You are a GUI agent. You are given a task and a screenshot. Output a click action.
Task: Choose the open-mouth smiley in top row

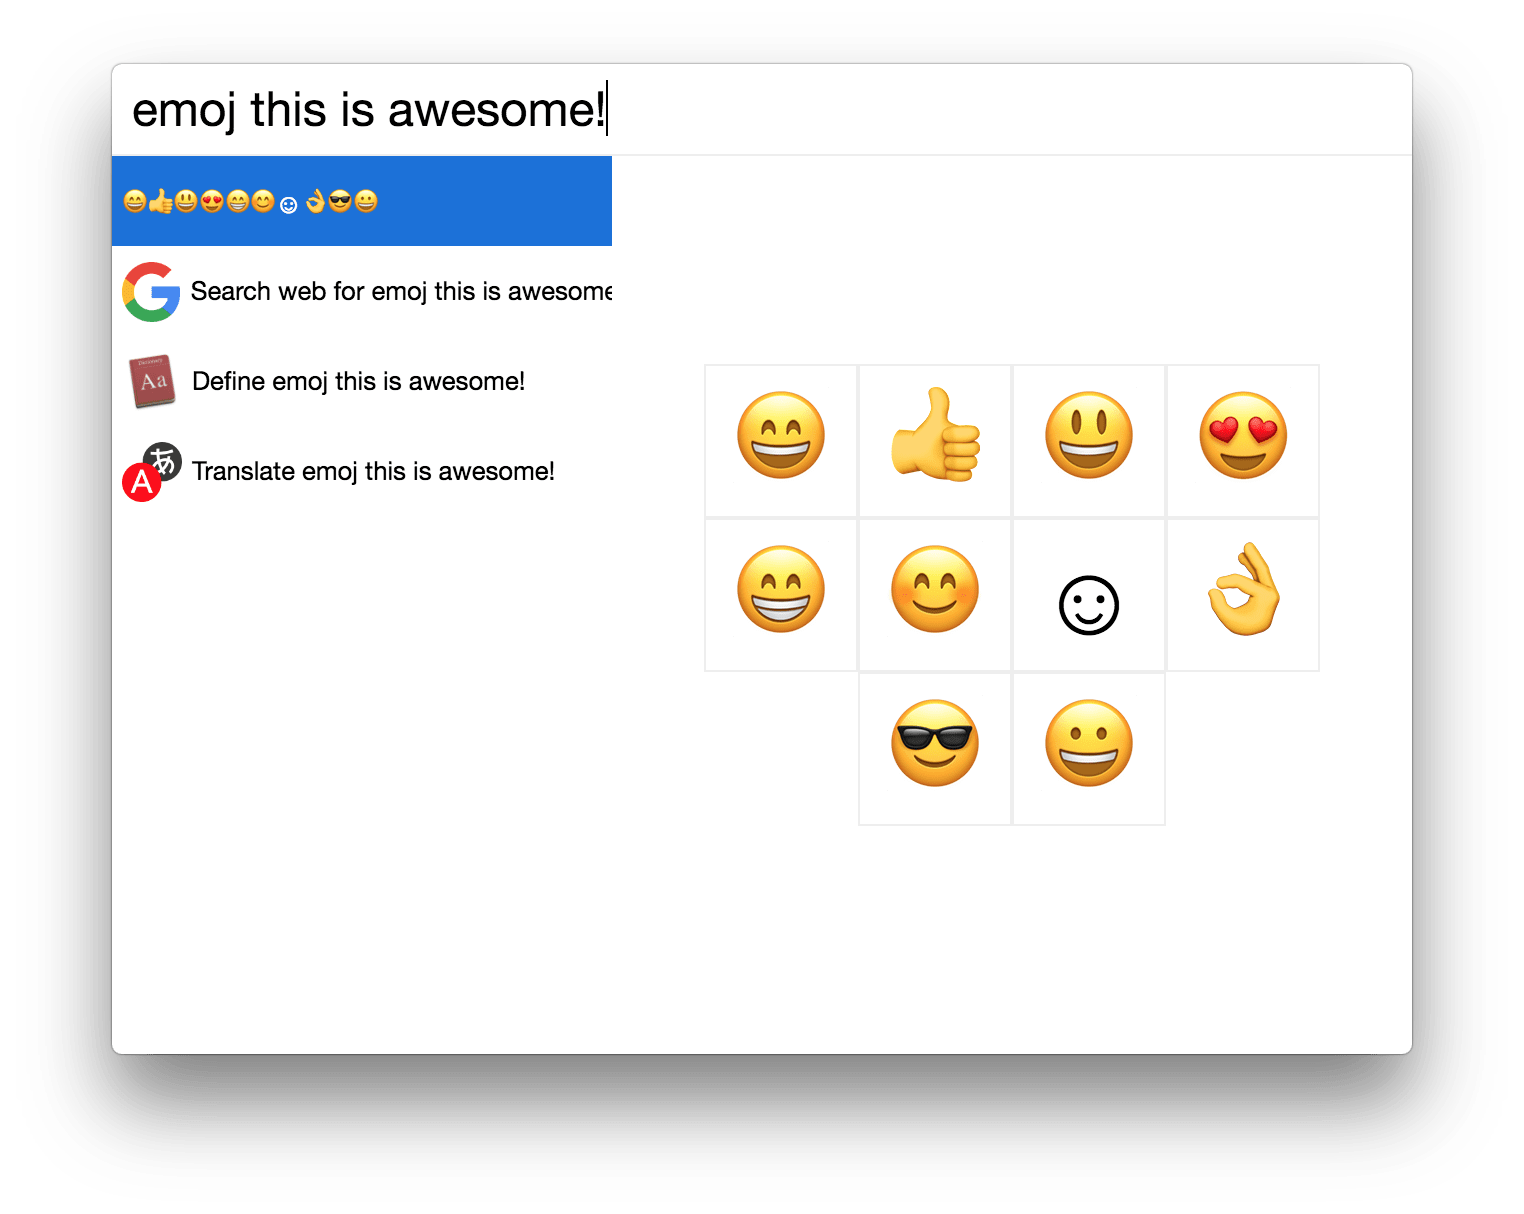point(1089,441)
